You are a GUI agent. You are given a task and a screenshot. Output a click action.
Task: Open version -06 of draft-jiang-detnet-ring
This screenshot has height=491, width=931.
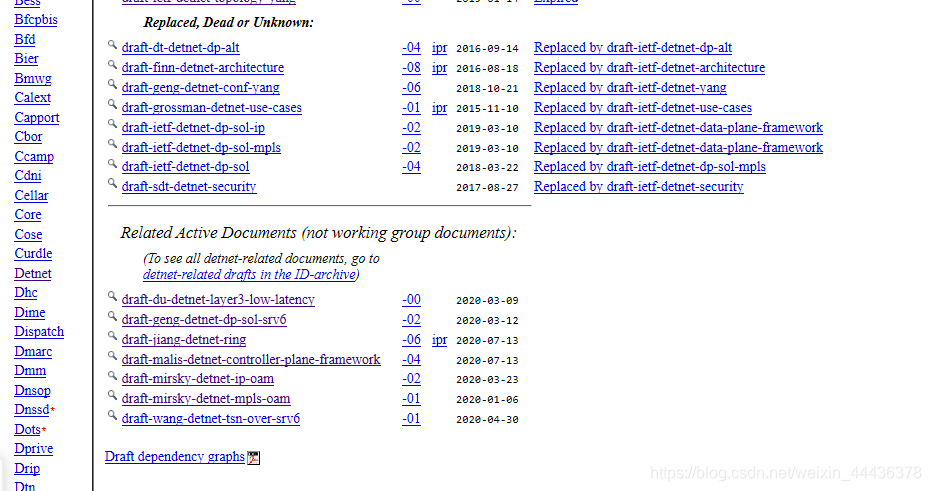point(411,340)
